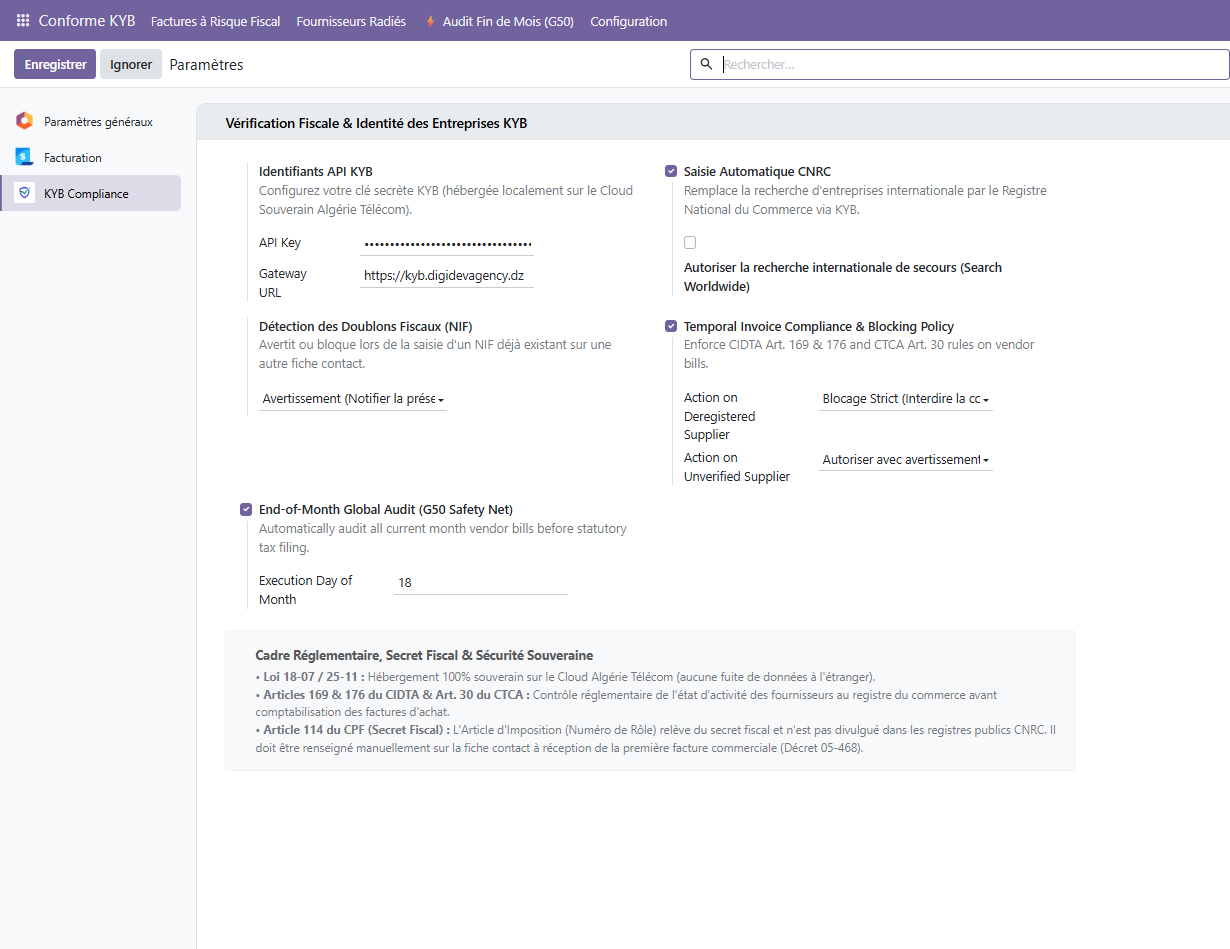Select the Paramètres généraux settings tab
Viewport: 1230px width, 949px height.
pyautogui.click(x=90, y=121)
